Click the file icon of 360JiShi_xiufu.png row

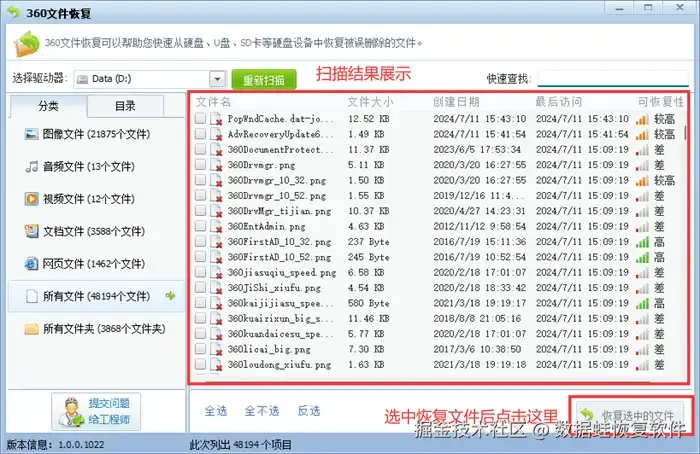217,288
